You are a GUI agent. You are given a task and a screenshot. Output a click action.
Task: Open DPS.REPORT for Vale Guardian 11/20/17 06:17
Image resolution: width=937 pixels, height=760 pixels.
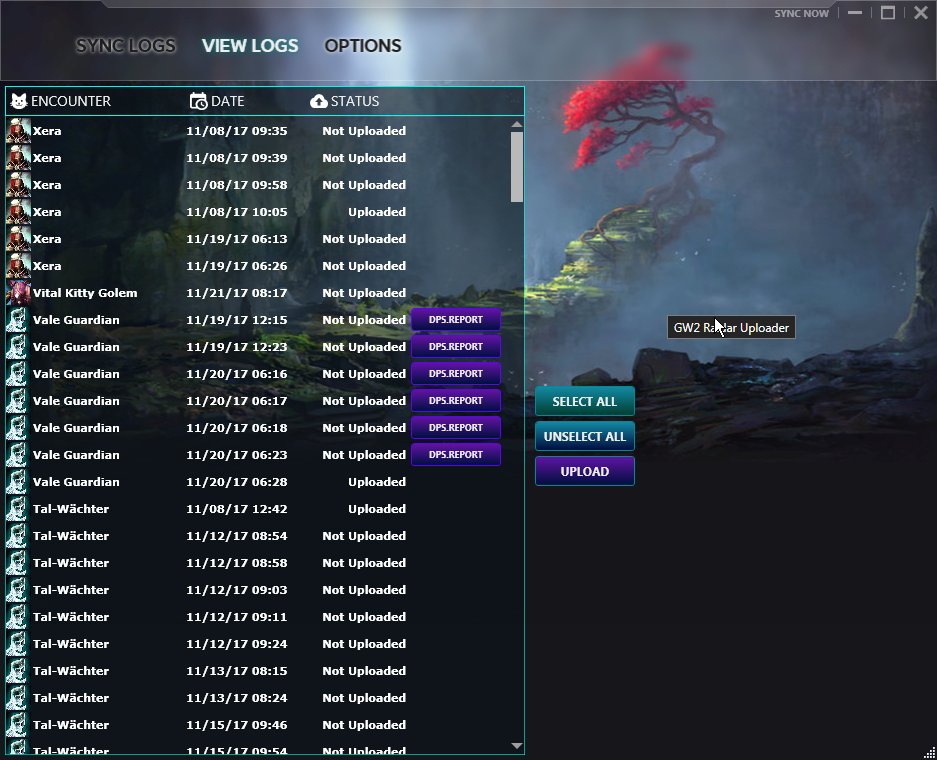456,400
